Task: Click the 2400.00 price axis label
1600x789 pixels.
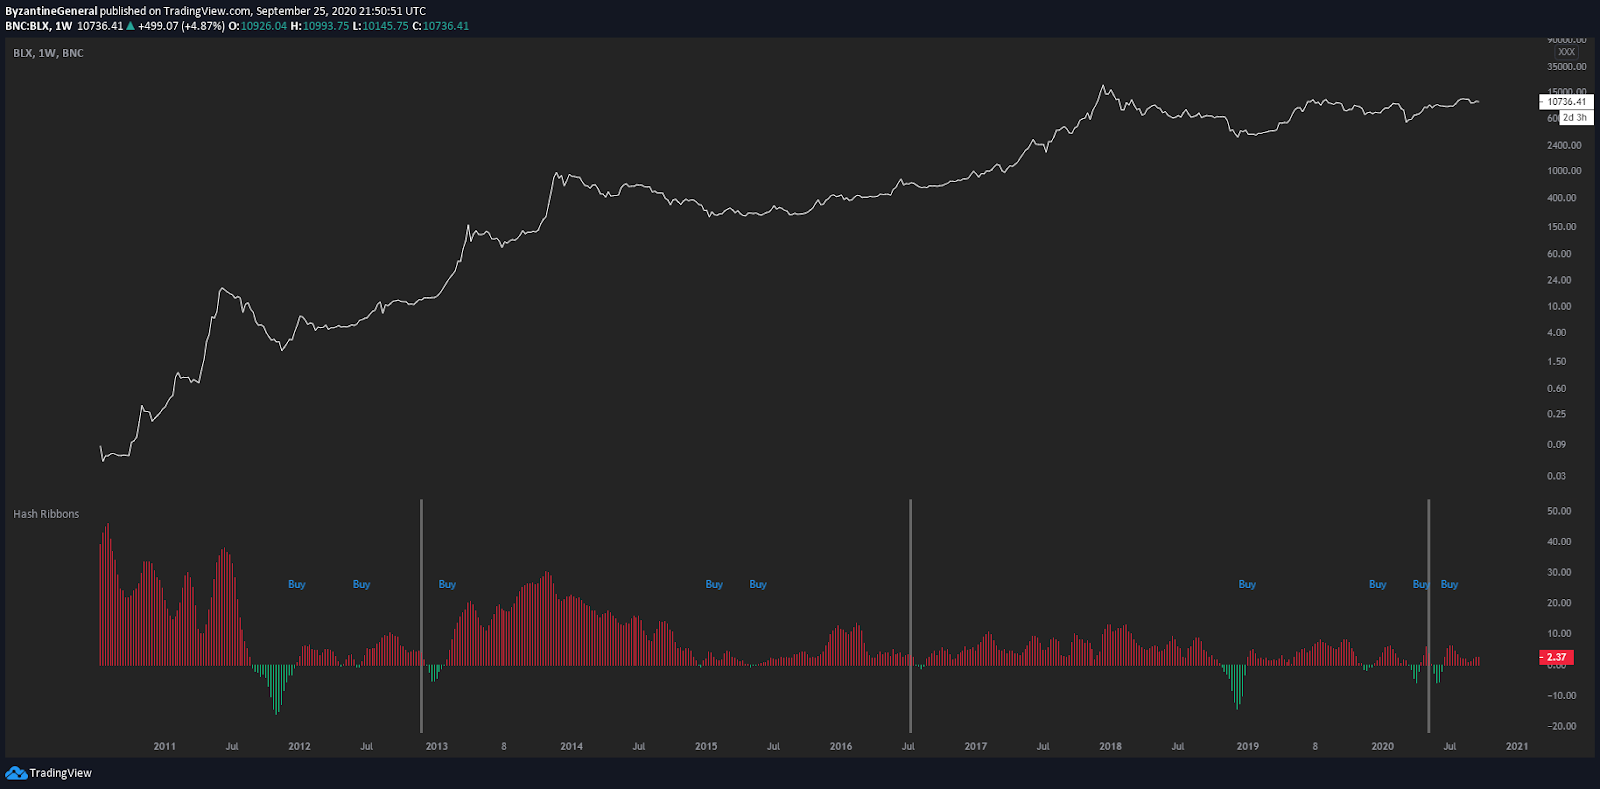Action: [1565, 145]
